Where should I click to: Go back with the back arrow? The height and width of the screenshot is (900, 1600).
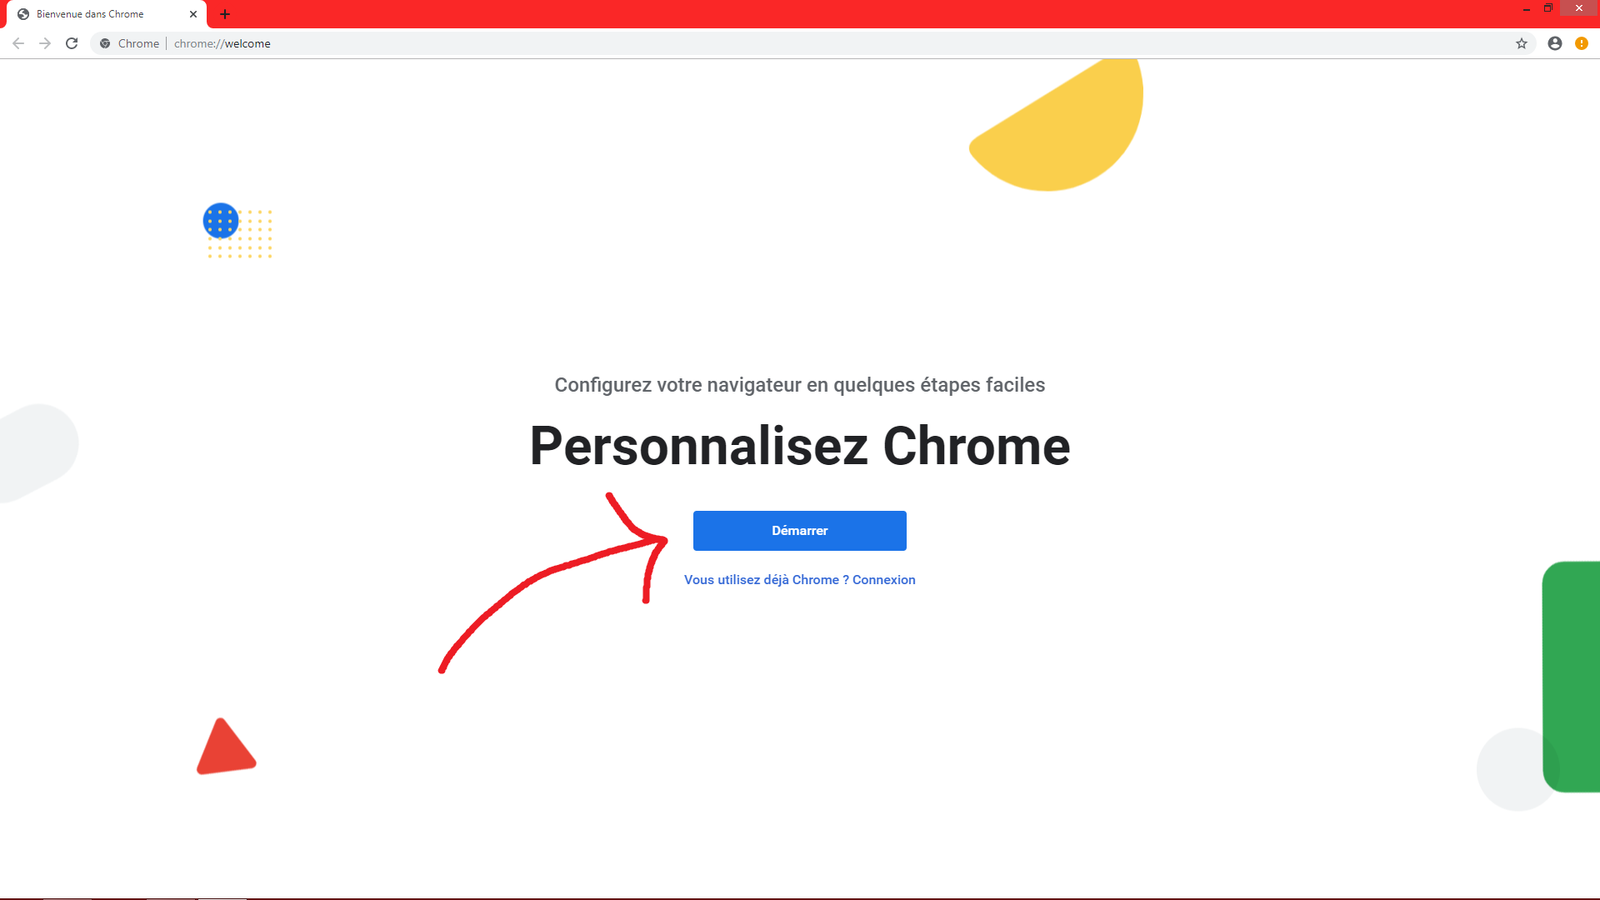click(18, 43)
